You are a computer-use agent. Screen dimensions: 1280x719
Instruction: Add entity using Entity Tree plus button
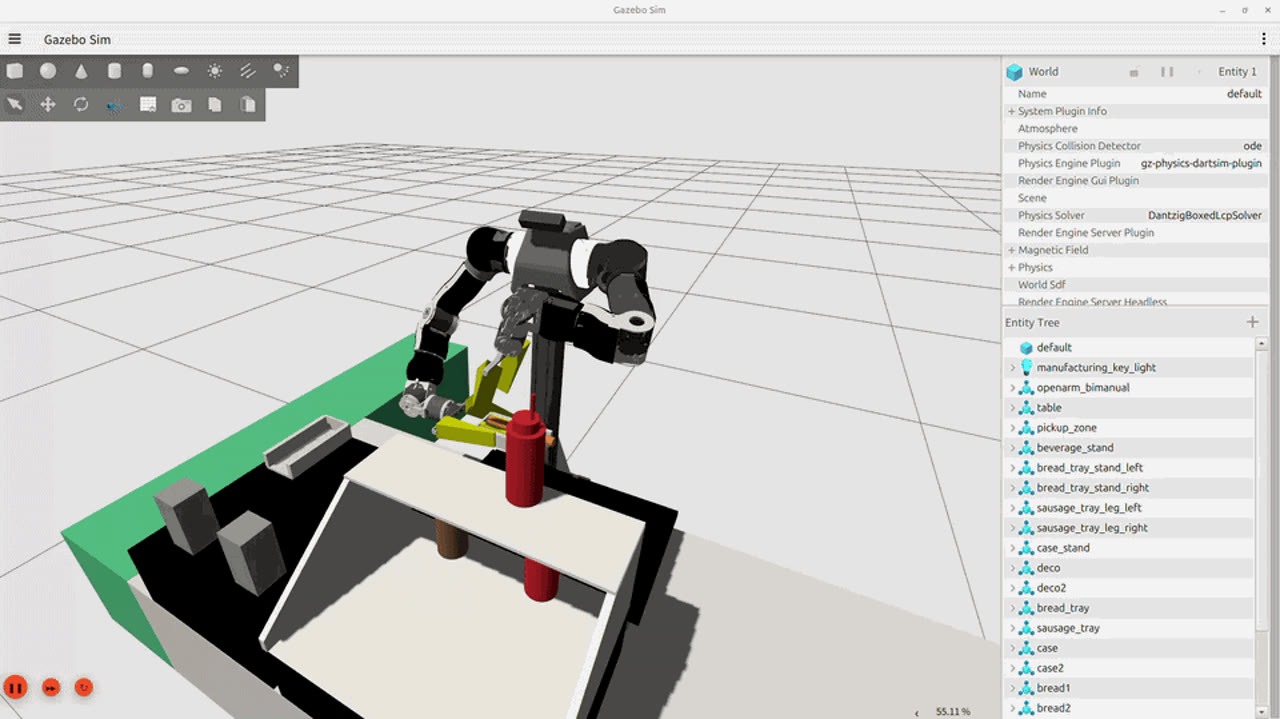click(x=1252, y=322)
